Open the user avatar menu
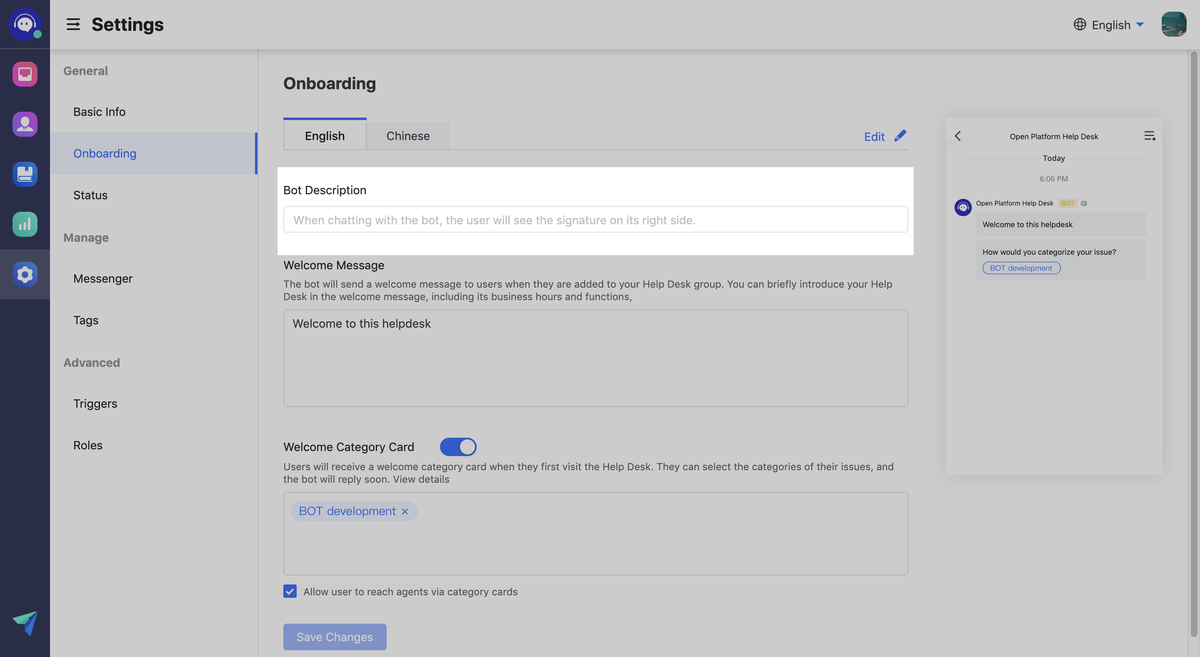Viewport: 1200px width, 657px height. click(x=1173, y=24)
